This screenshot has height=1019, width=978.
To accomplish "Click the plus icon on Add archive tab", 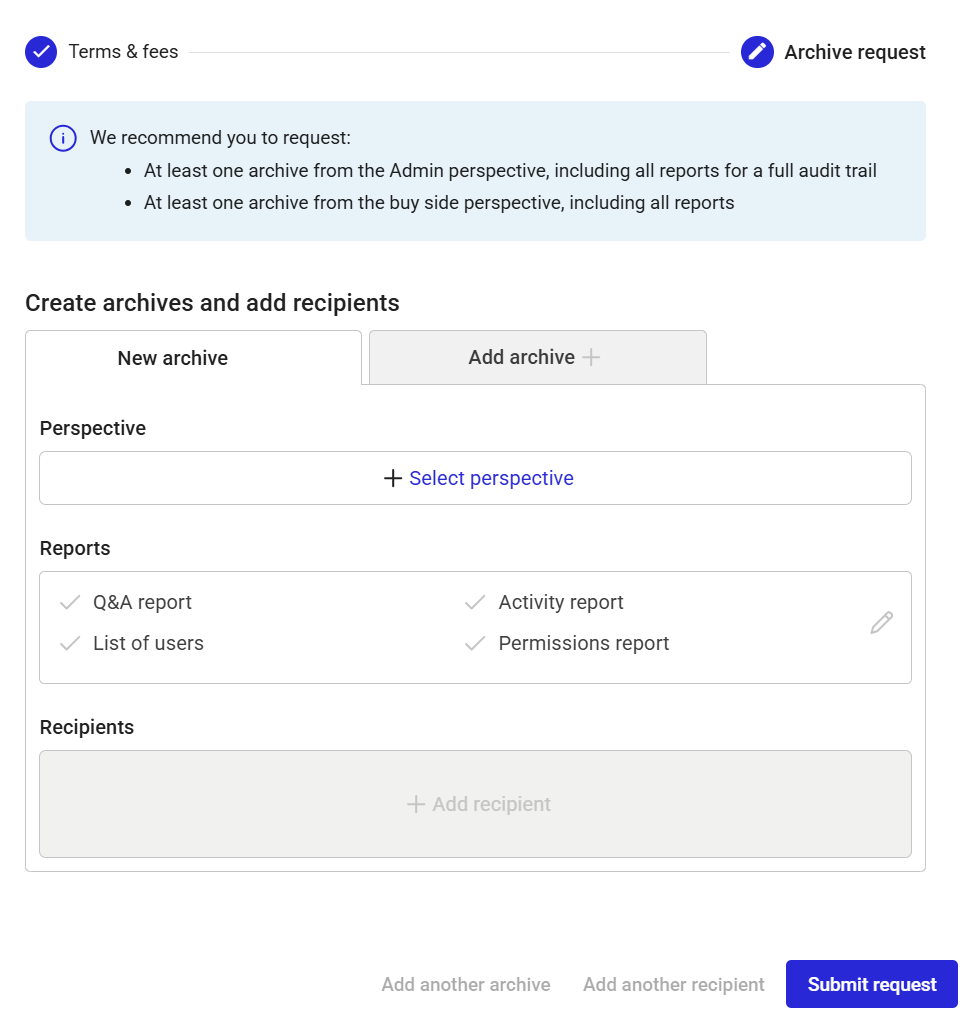I will [591, 357].
